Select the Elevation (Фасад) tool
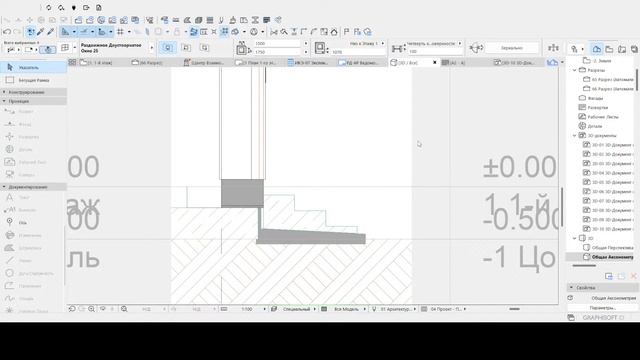 [x=33, y=124]
